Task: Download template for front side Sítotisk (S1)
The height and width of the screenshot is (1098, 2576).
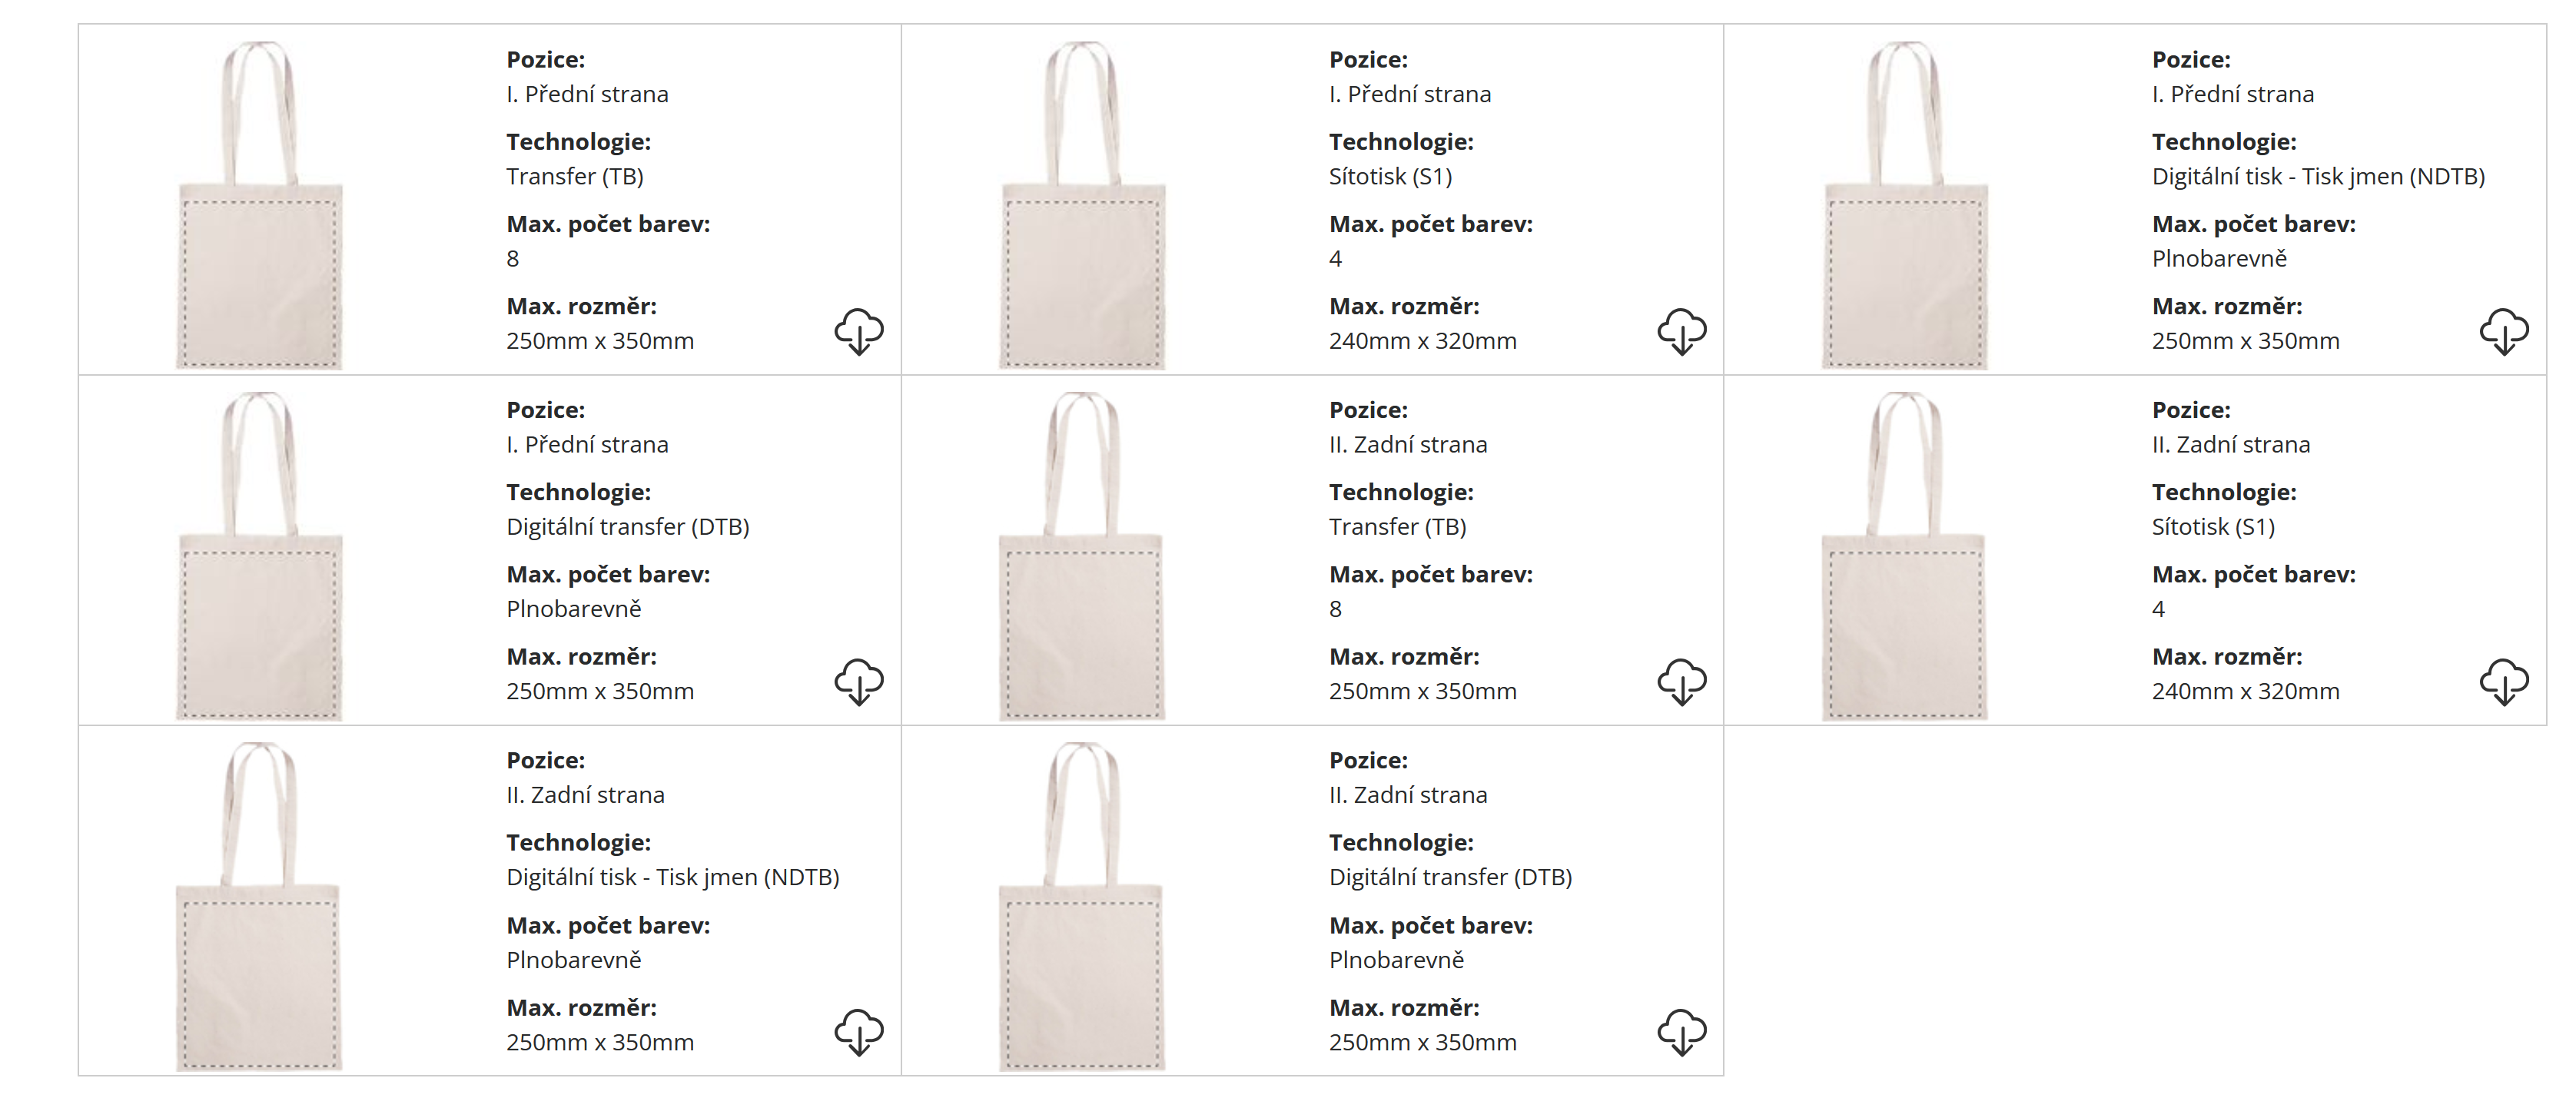Action: (1682, 331)
